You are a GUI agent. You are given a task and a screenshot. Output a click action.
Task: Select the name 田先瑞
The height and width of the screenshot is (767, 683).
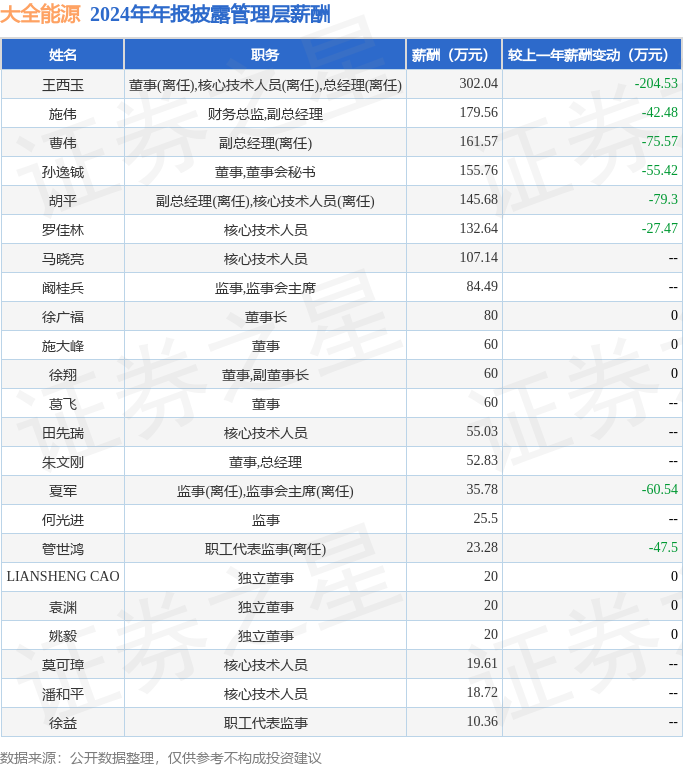point(63,433)
